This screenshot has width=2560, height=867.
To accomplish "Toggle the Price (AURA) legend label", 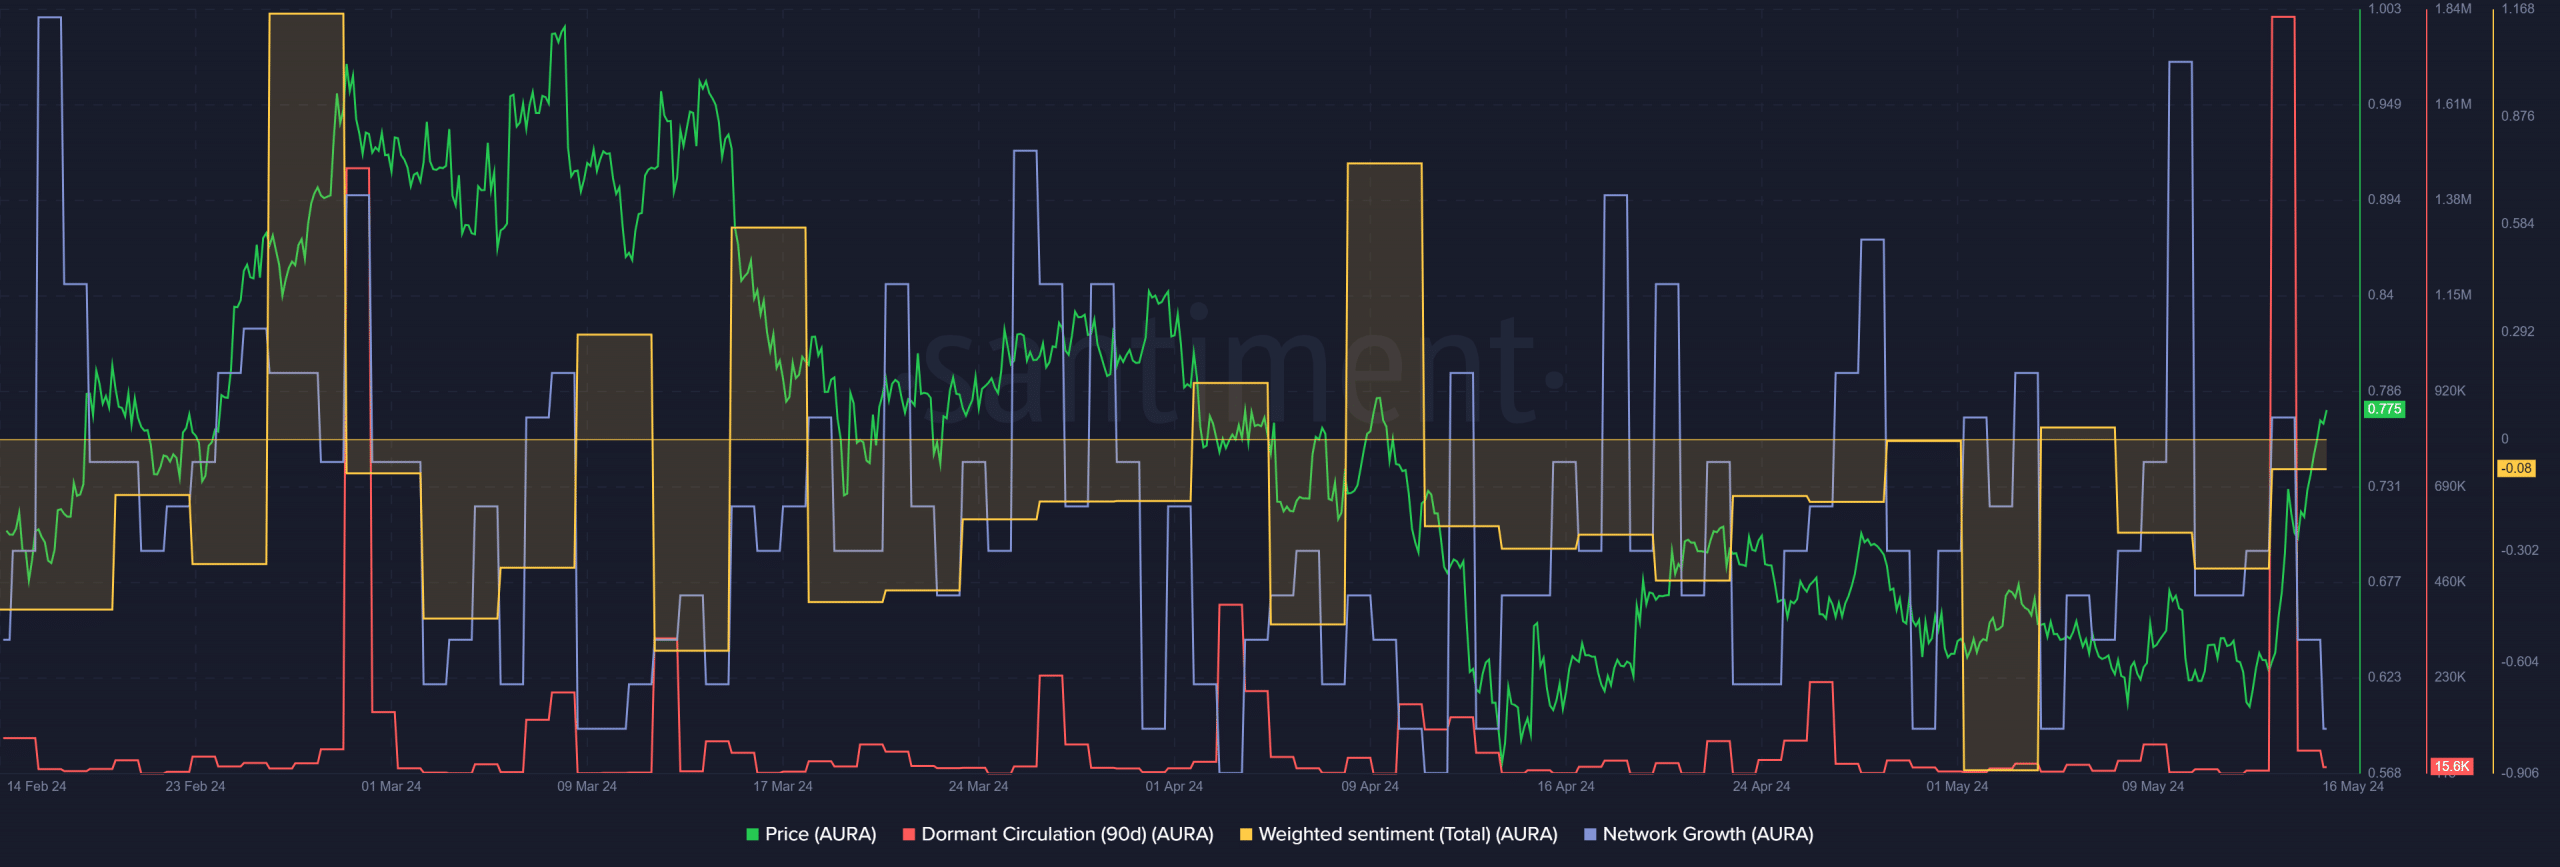I will click(x=820, y=834).
